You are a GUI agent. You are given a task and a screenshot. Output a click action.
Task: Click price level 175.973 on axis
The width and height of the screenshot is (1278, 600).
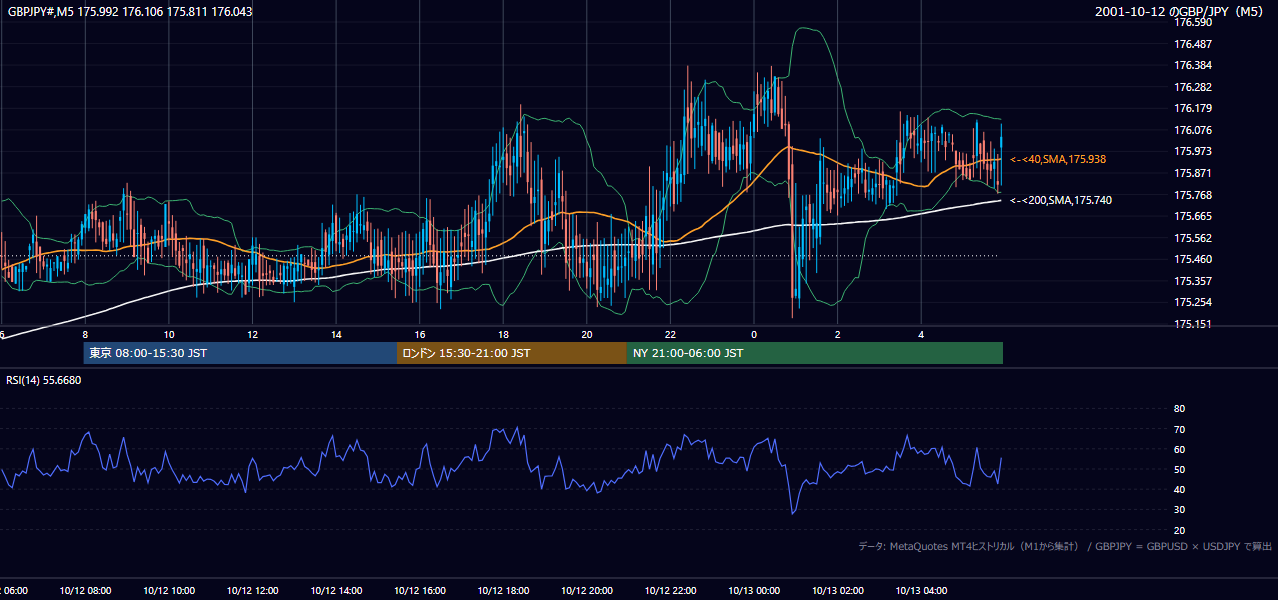[1192, 151]
